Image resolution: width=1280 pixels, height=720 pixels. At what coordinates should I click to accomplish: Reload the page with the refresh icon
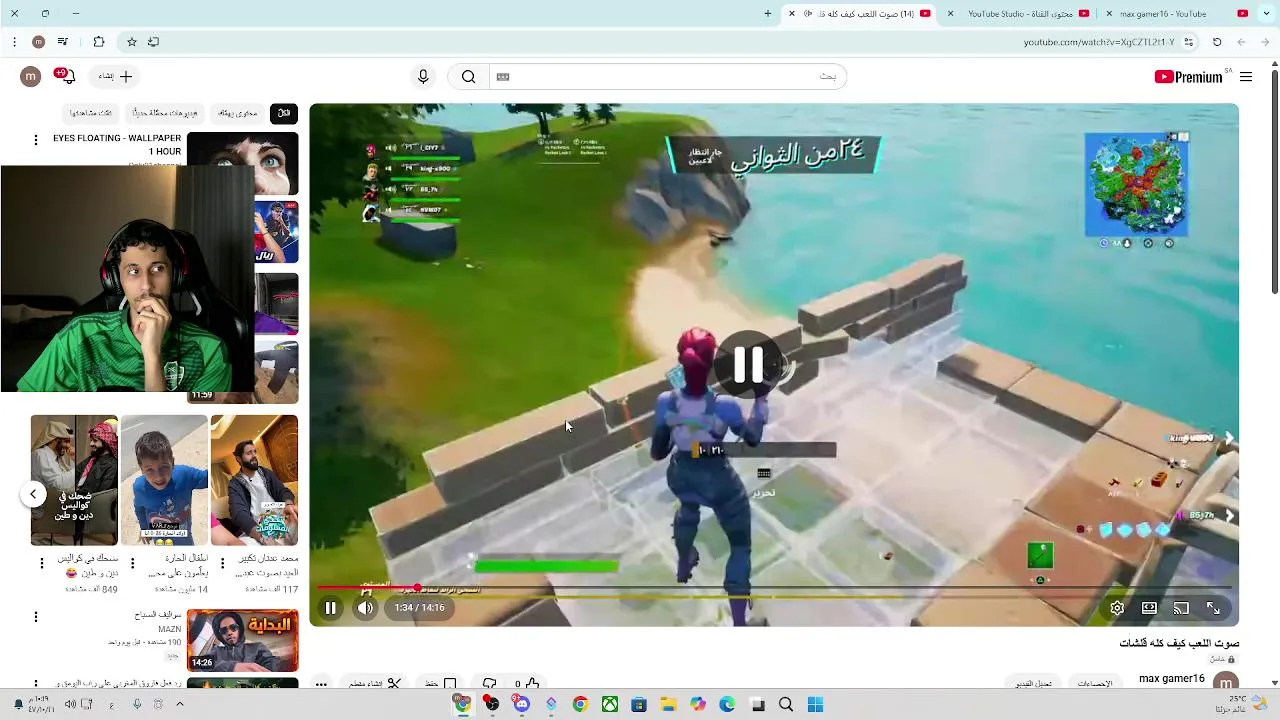click(x=1217, y=42)
